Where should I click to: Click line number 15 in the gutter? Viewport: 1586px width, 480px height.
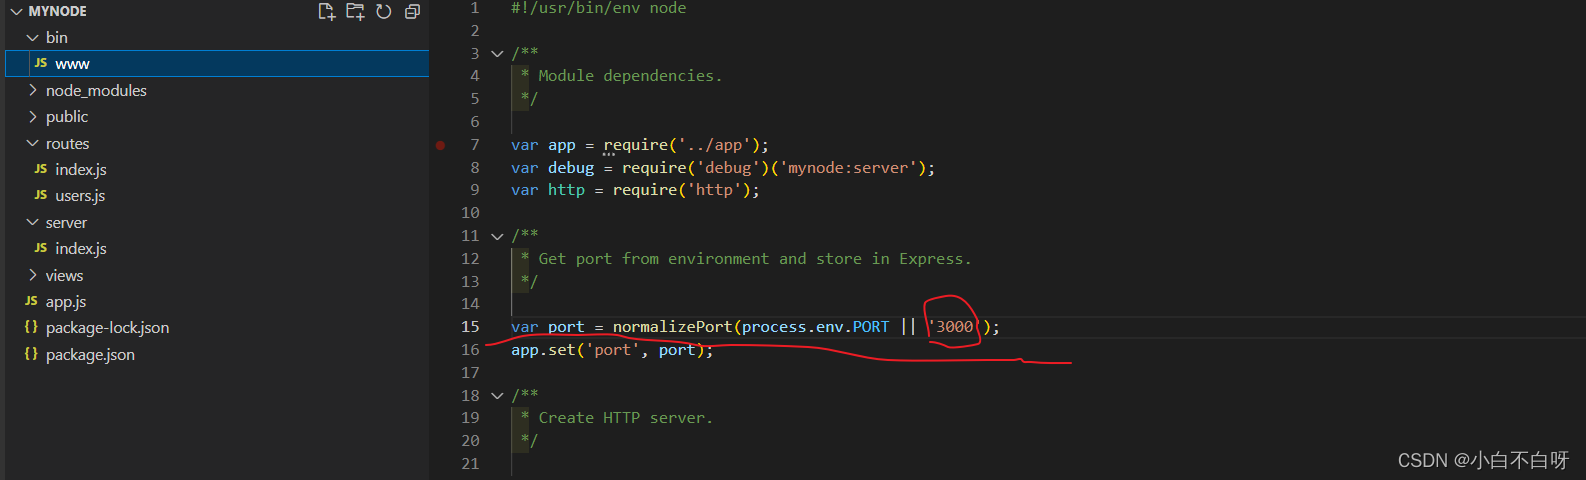point(470,327)
